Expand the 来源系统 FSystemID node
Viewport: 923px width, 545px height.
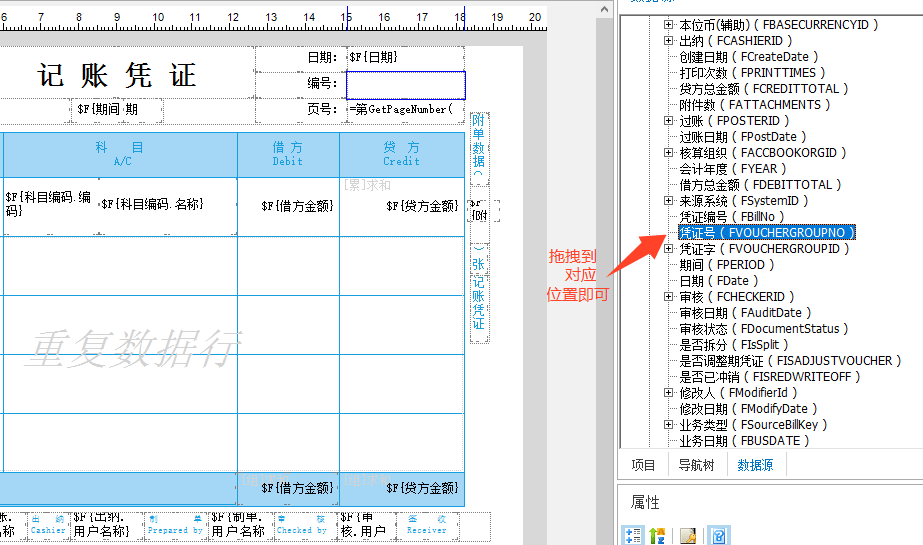(668, 201)
